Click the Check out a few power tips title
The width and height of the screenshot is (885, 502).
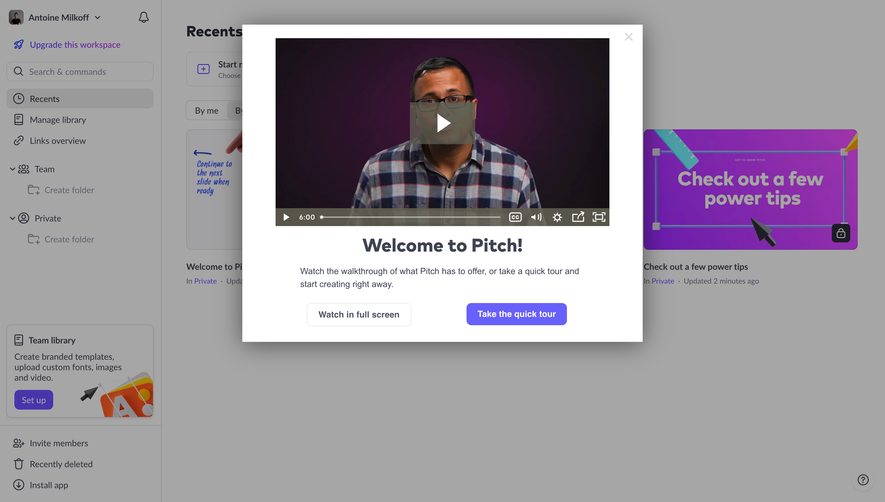pos(696,267)
